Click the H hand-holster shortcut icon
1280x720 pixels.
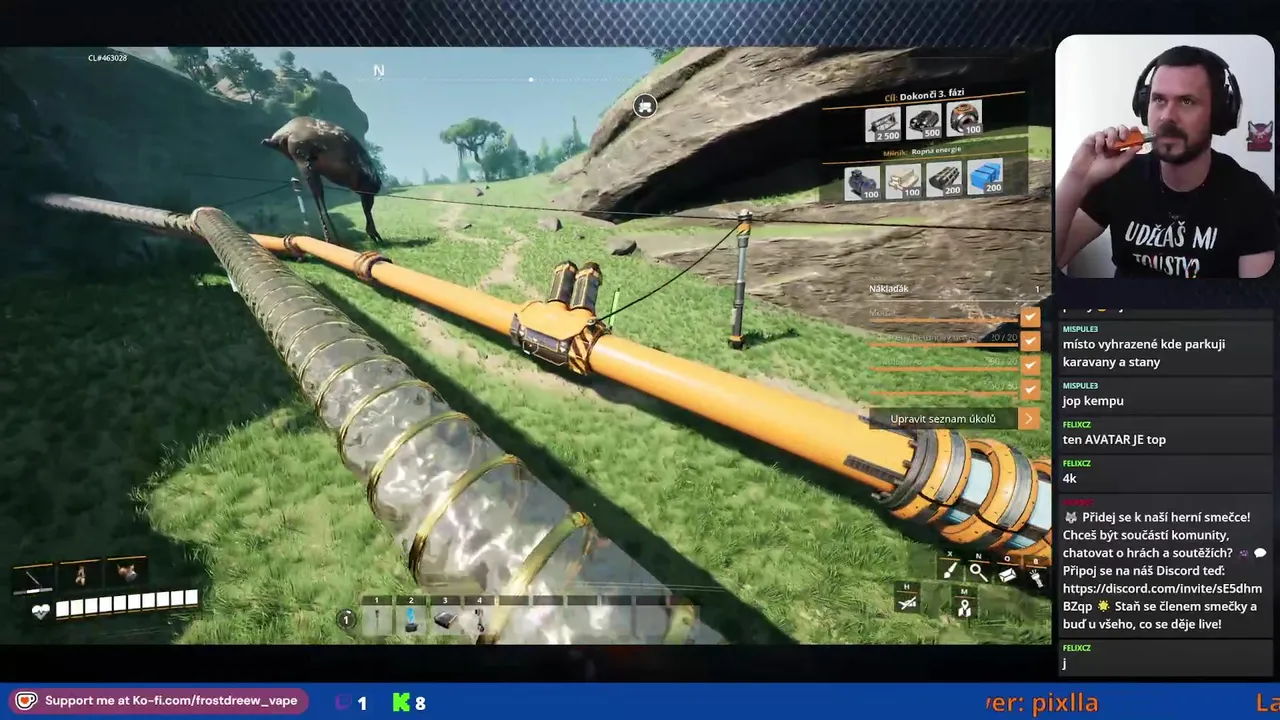click(907, 602)
